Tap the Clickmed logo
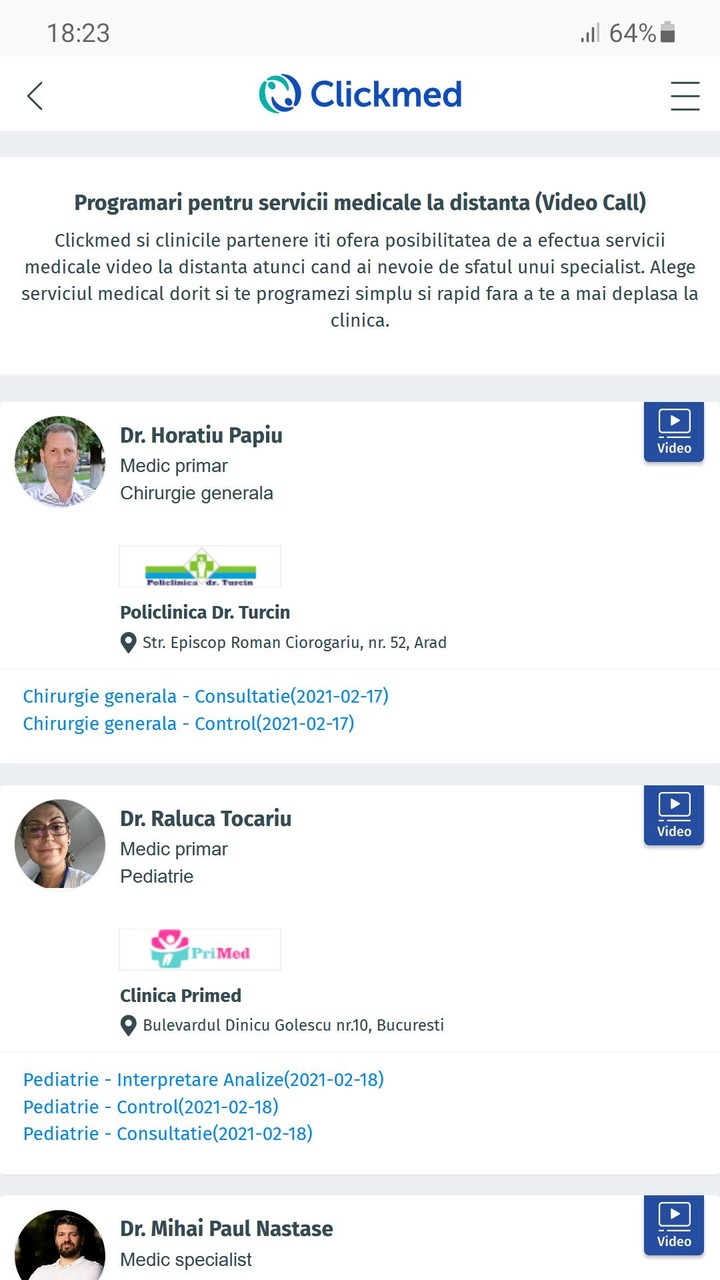The width and height of the screenshot is (720, 1280). [x=361, y=94]
